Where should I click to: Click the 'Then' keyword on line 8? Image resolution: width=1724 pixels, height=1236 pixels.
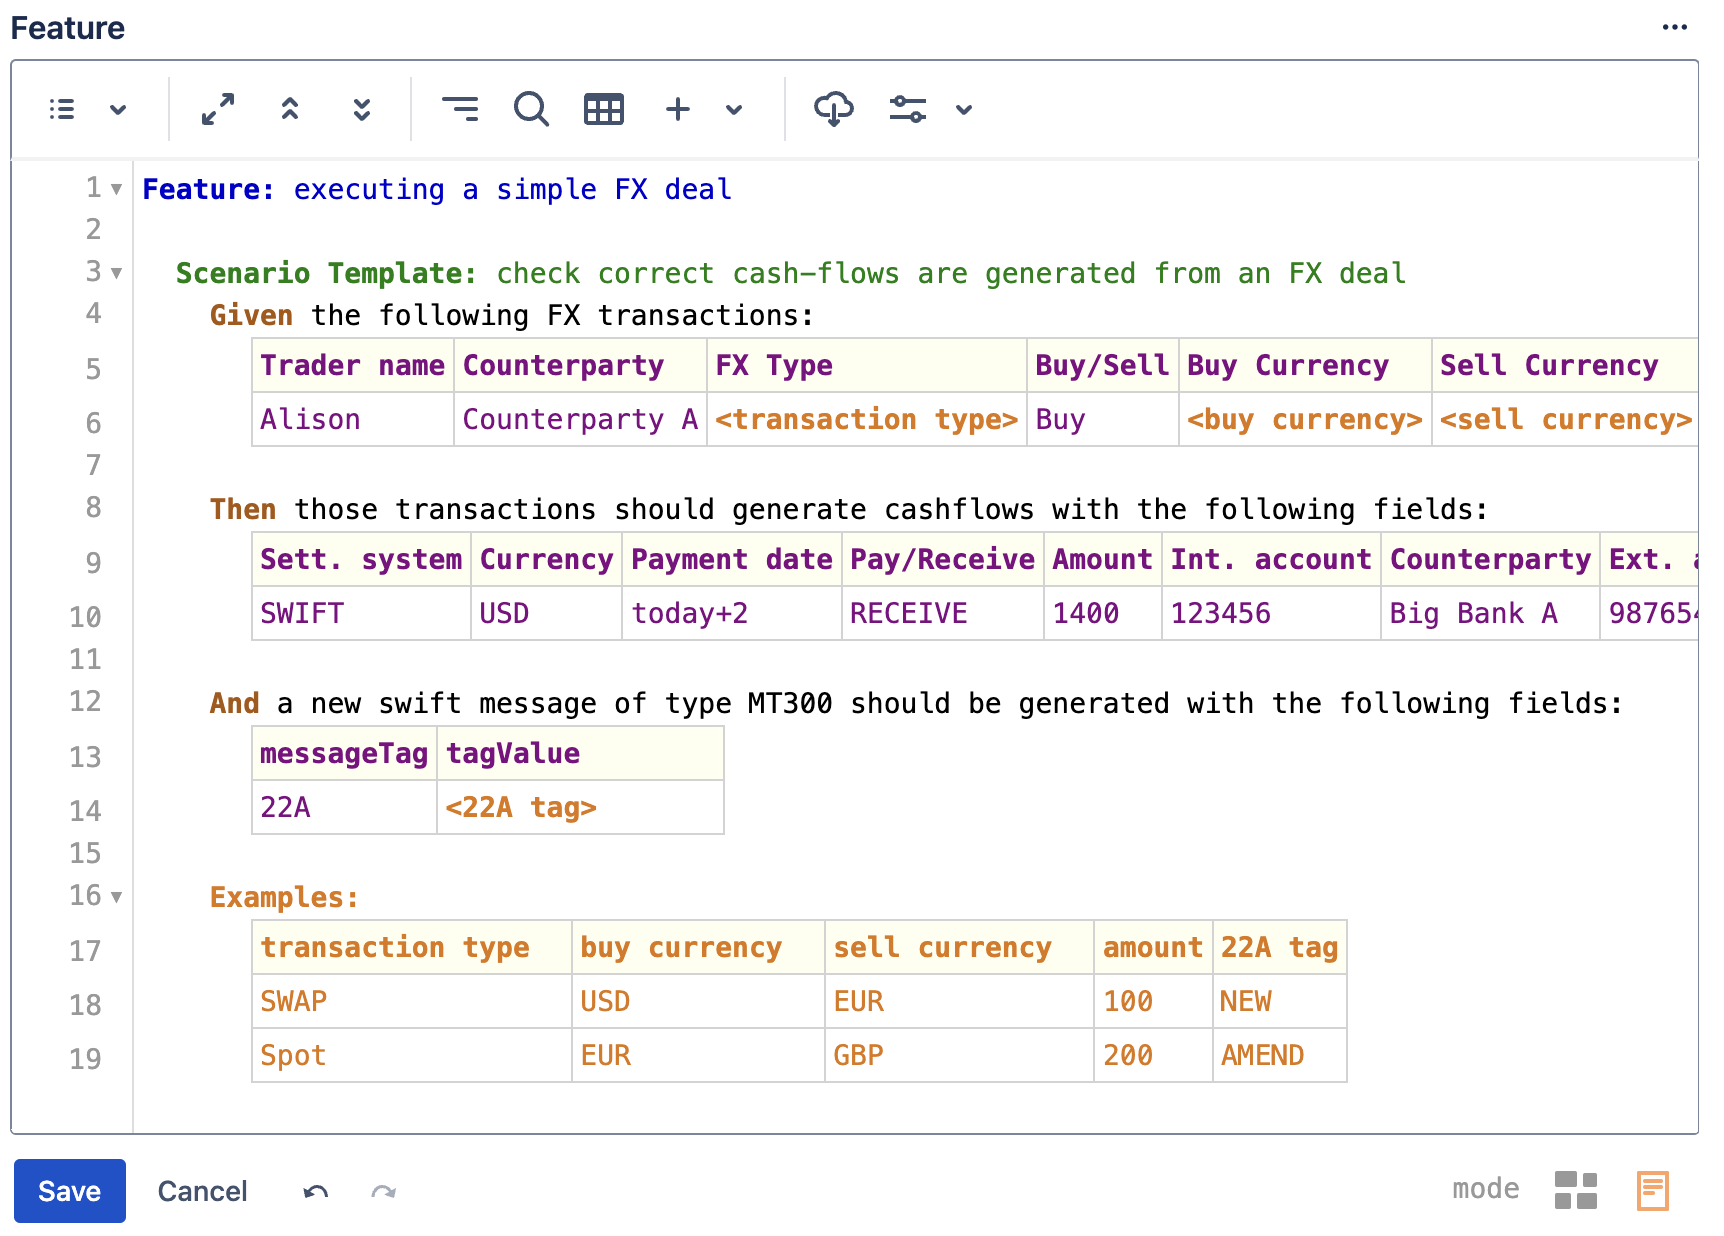click(x=243, y=509)
